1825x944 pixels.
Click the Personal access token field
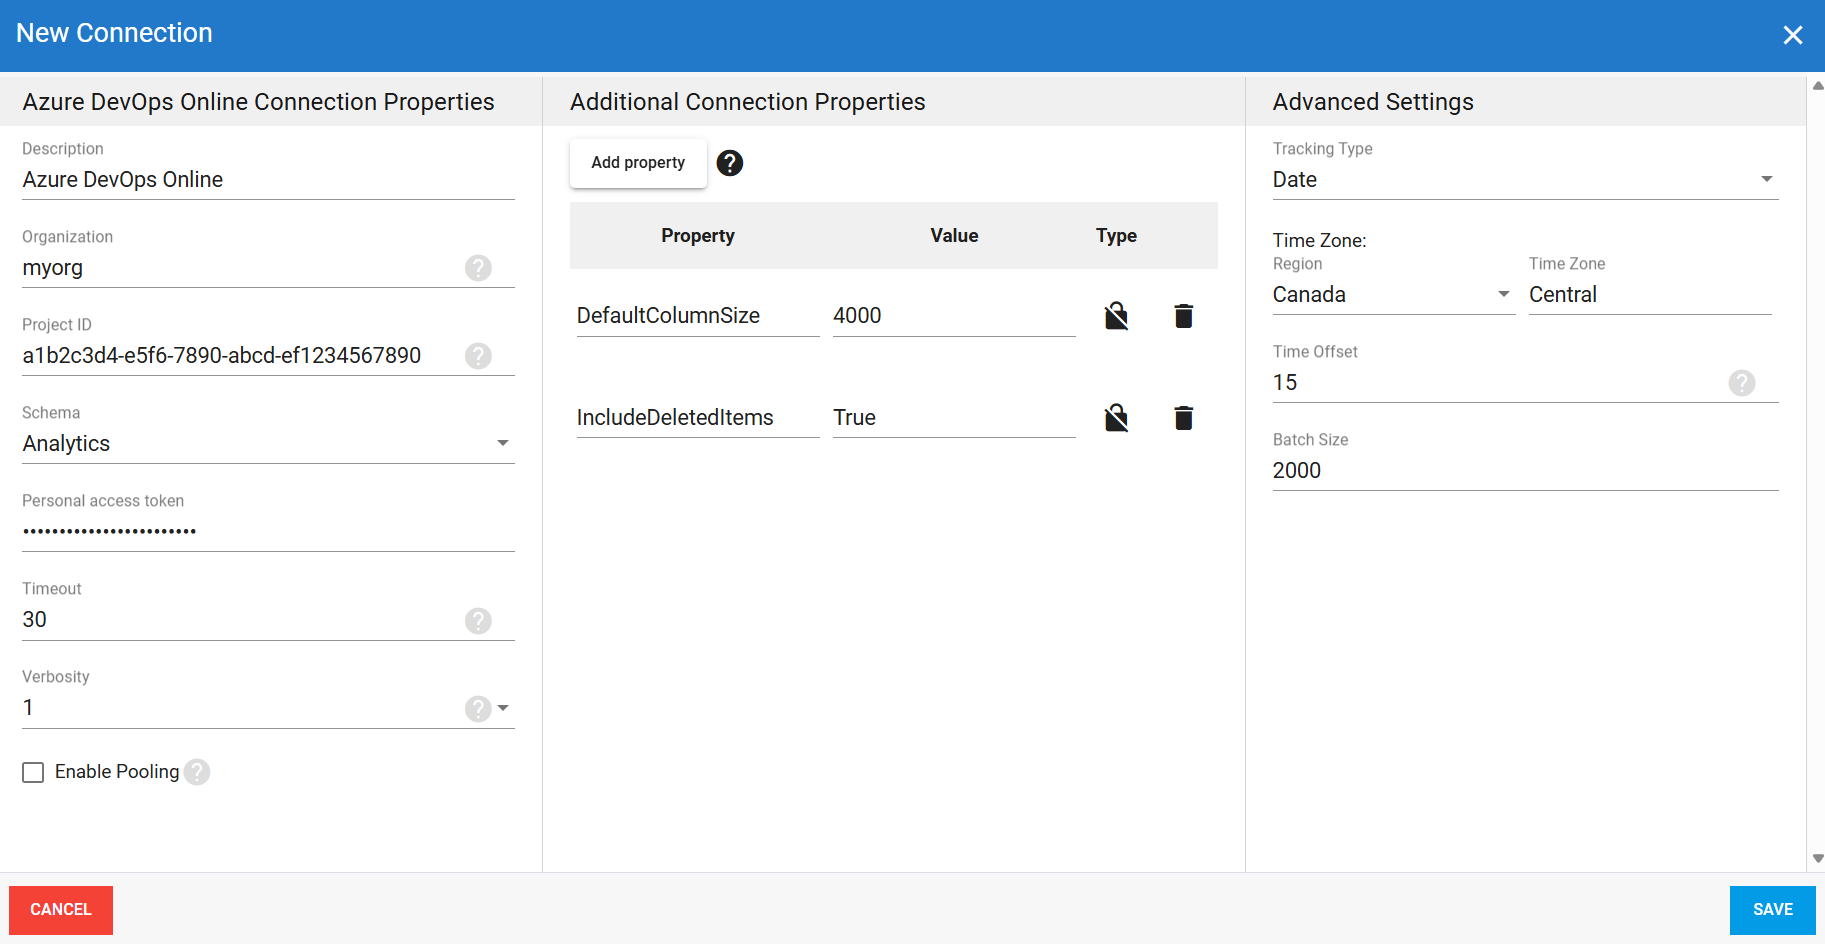[x=268, y=532]
